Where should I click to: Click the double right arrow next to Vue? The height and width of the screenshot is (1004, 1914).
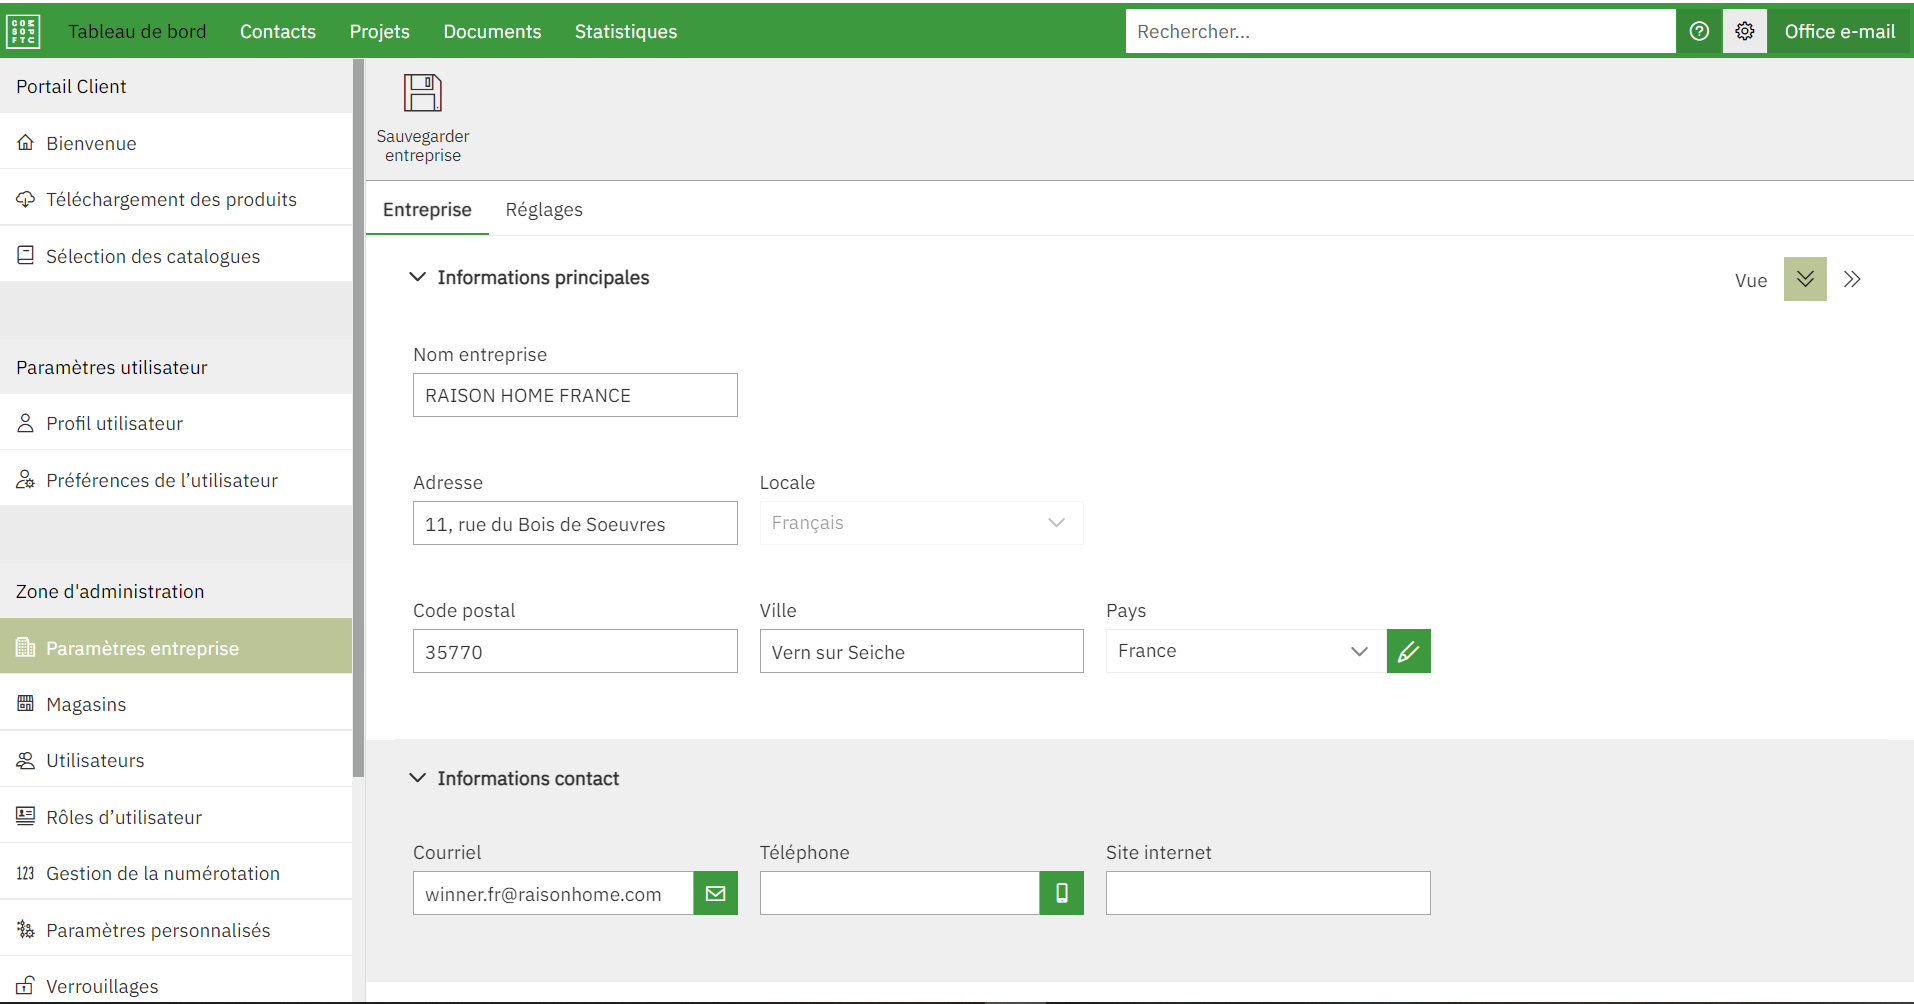pos(1852,279)
